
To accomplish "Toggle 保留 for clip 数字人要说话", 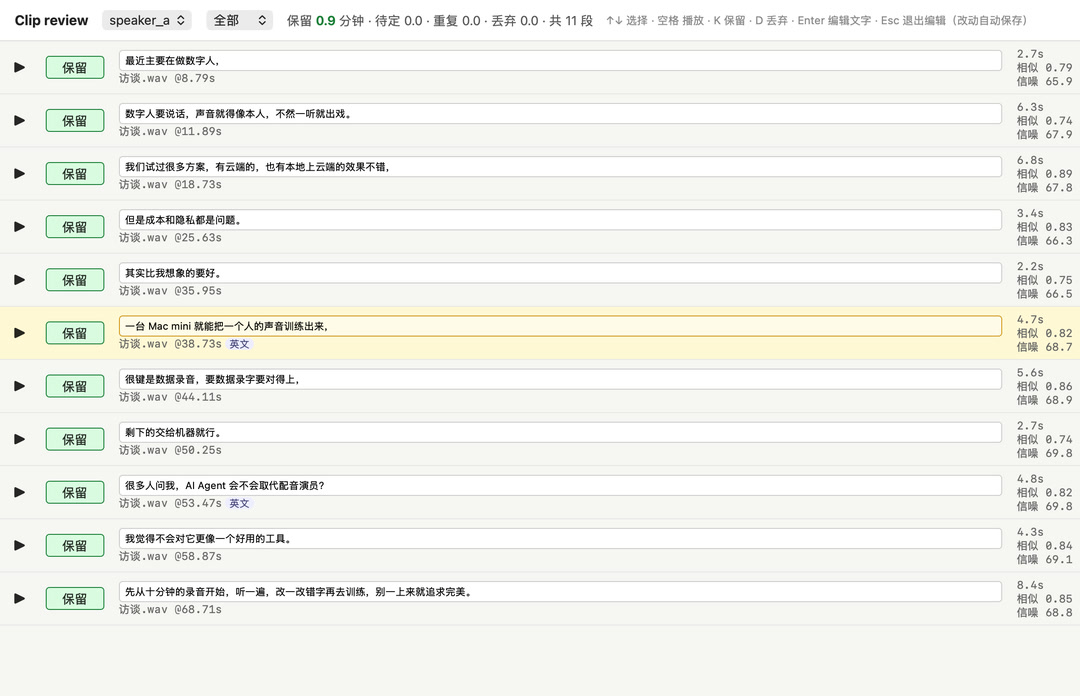I will [x=75, y=121].
